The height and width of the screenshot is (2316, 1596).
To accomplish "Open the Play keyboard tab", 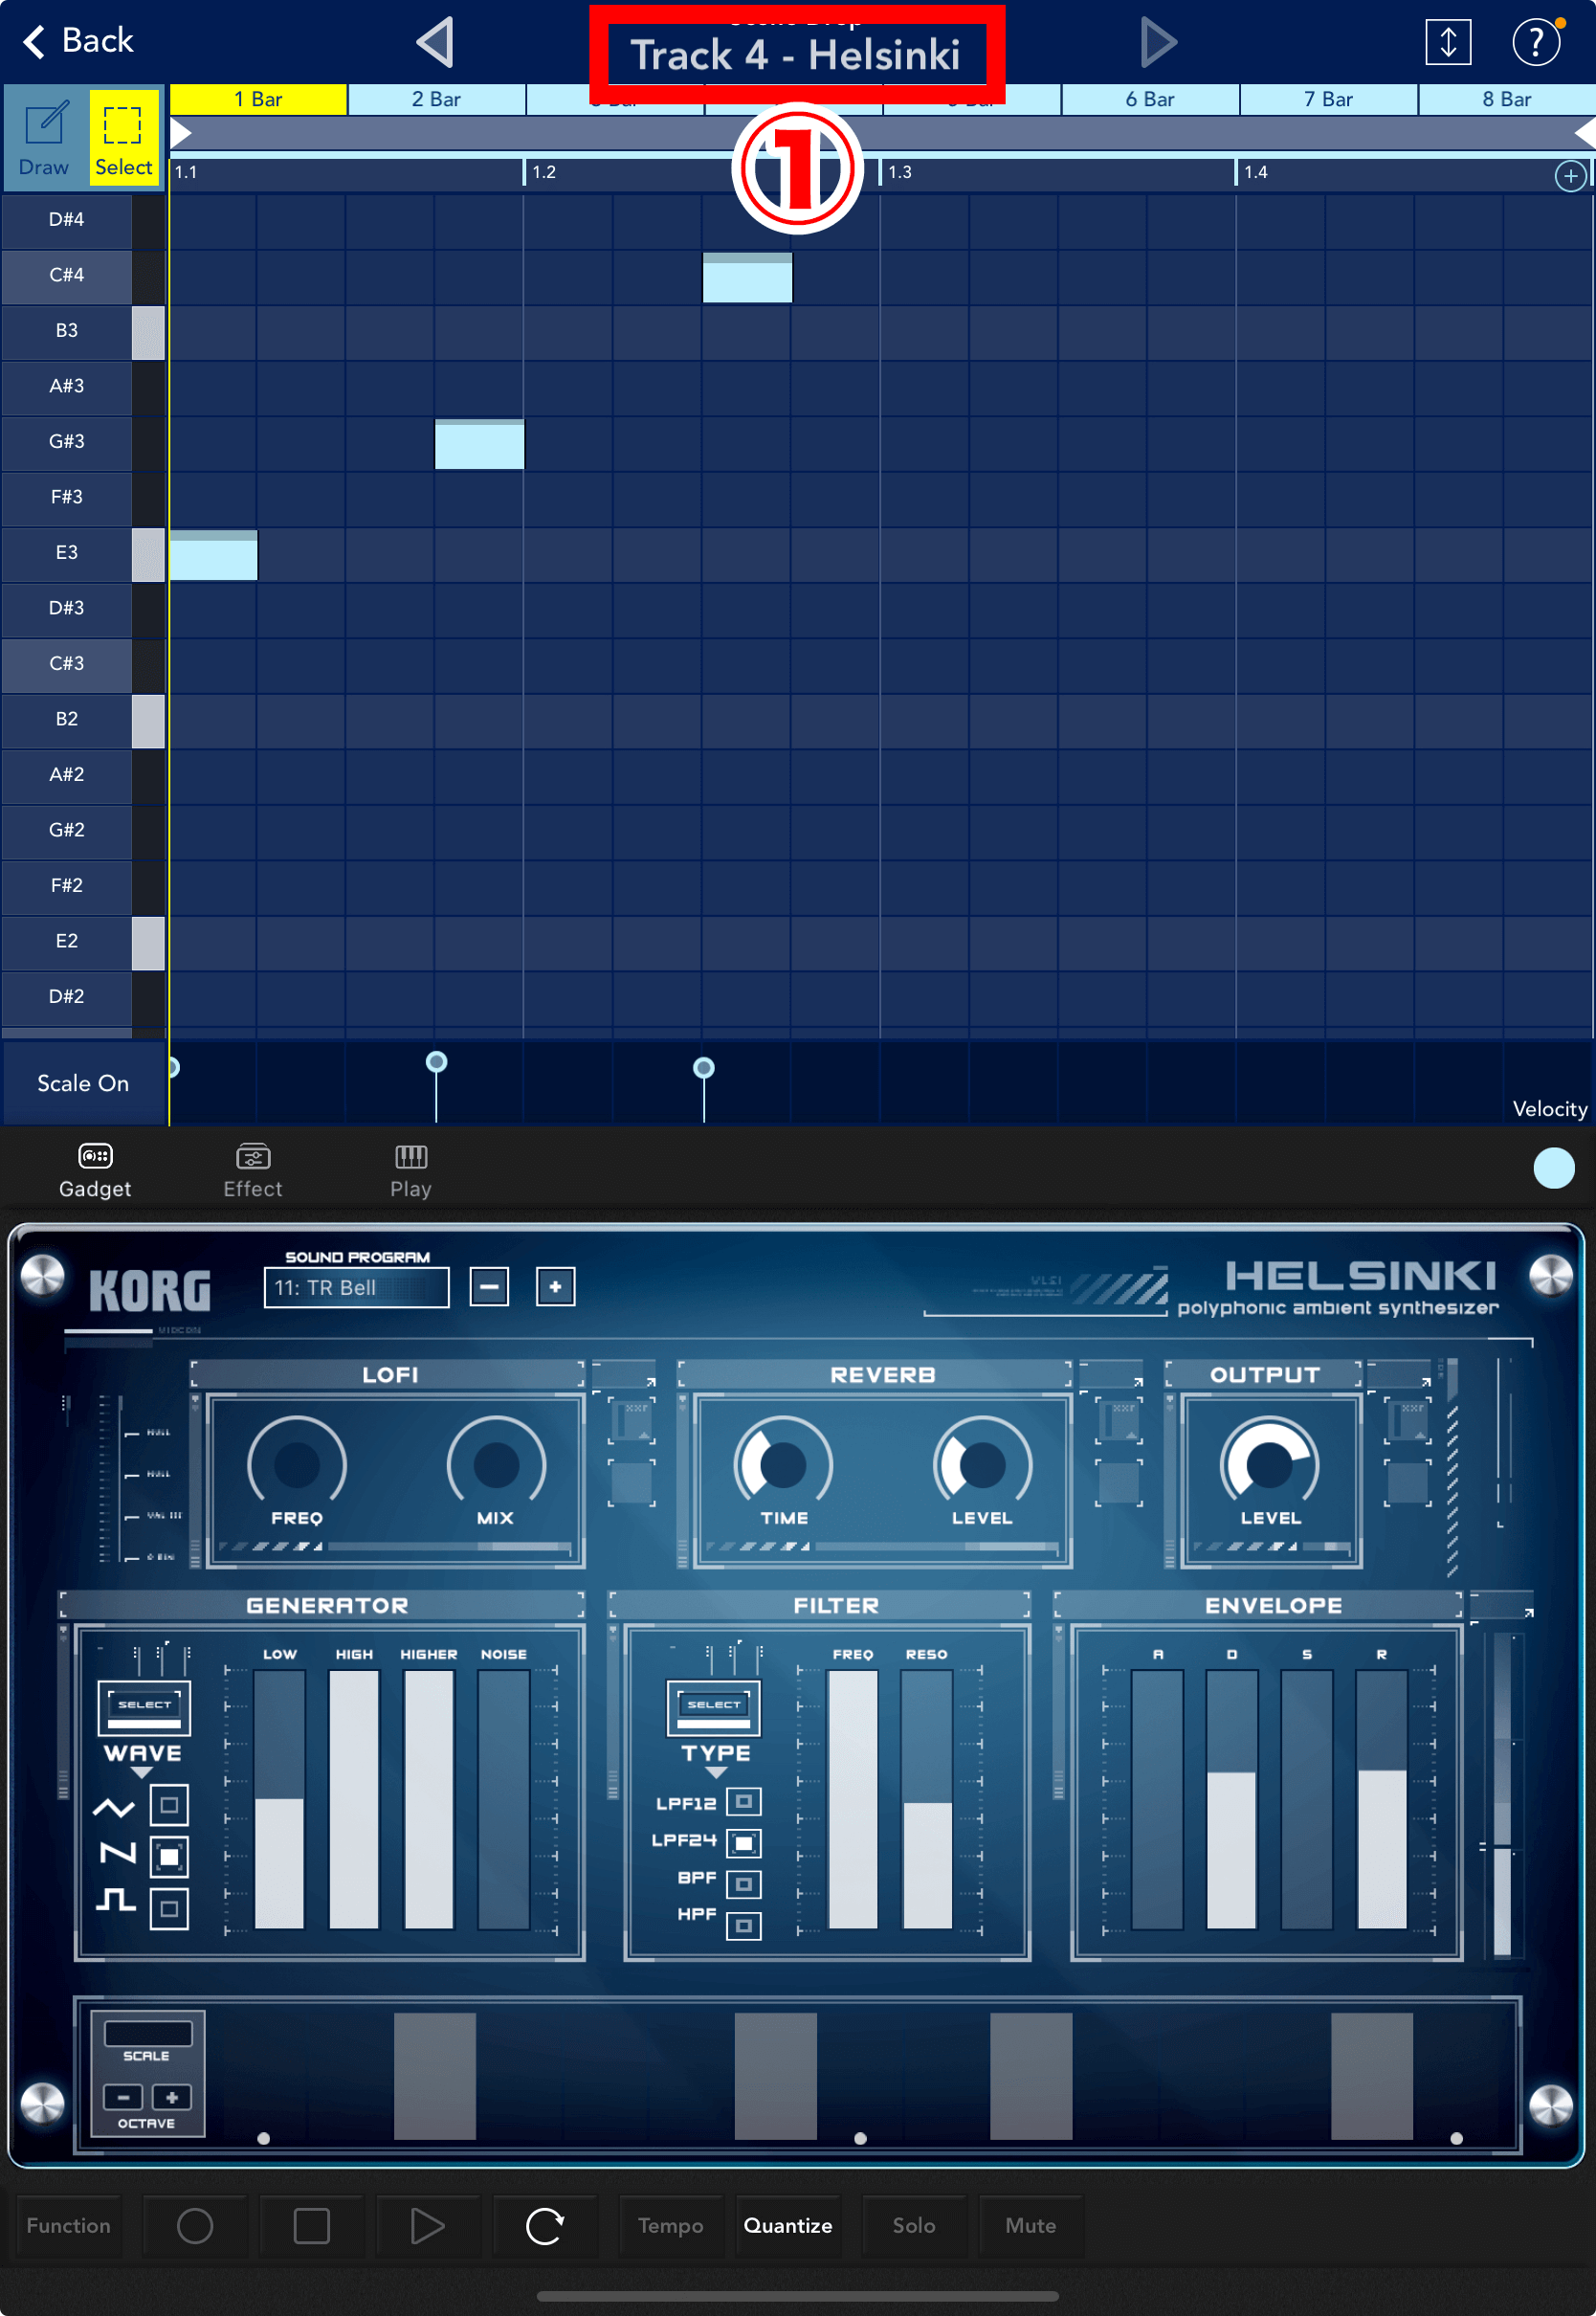I will pyautogui.click(x=411, y=1170).
